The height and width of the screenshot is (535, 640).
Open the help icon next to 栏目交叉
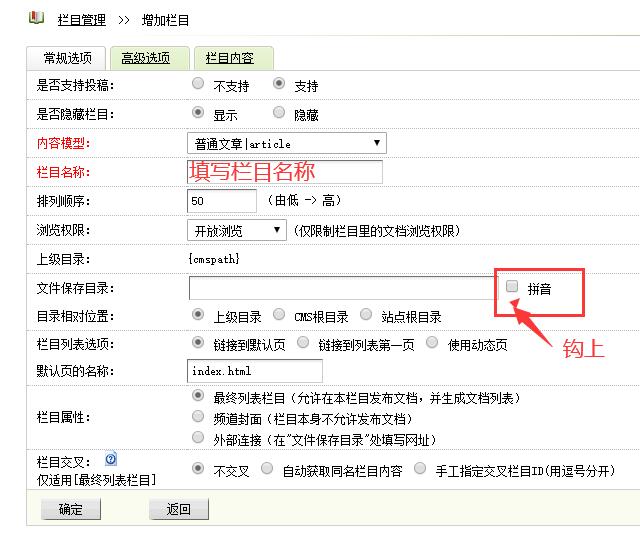tap(111, 459)
